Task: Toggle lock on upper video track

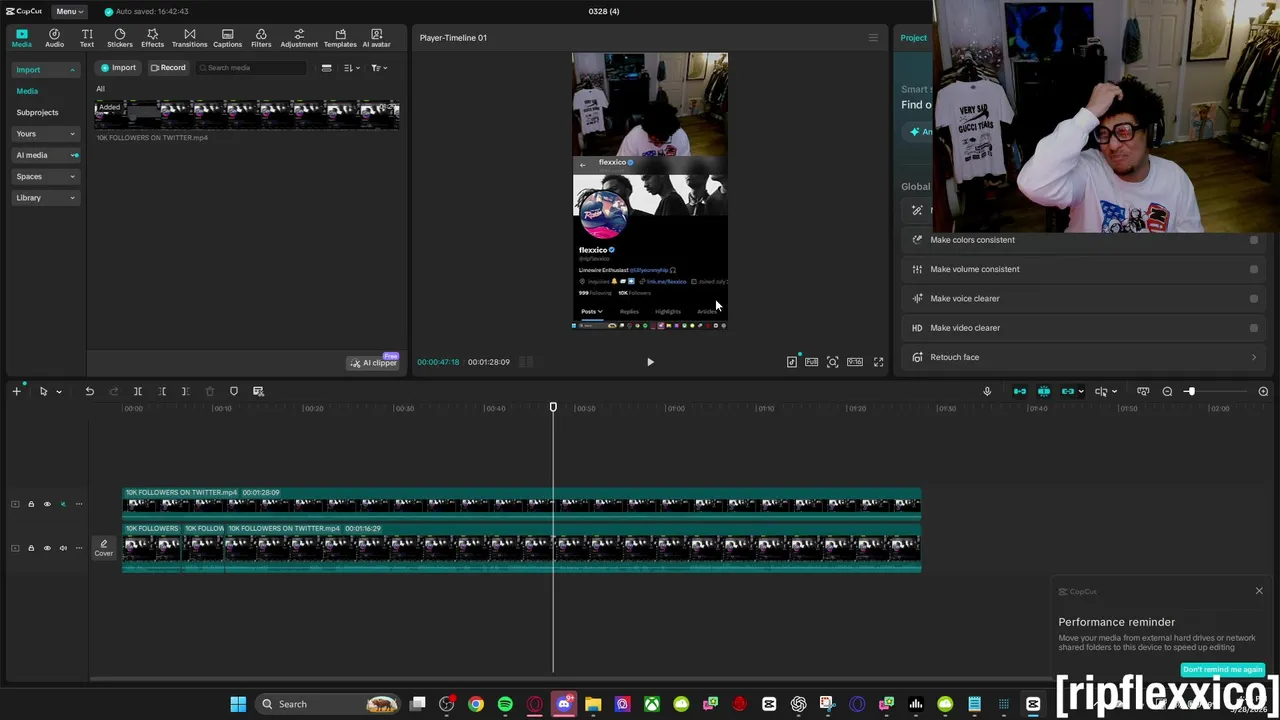Action: point(31,504)
